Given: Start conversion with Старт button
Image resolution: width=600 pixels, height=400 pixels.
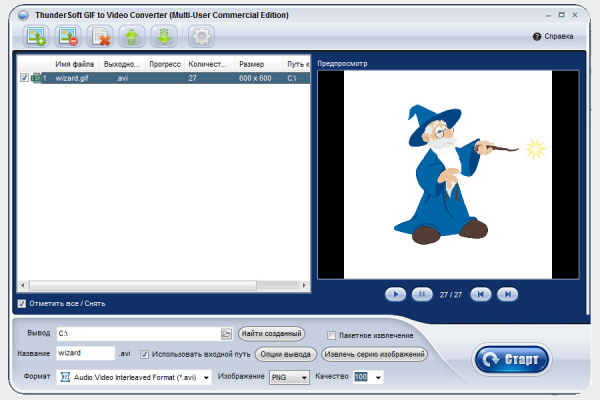Looking at the screenshot, I should point(512,359).
